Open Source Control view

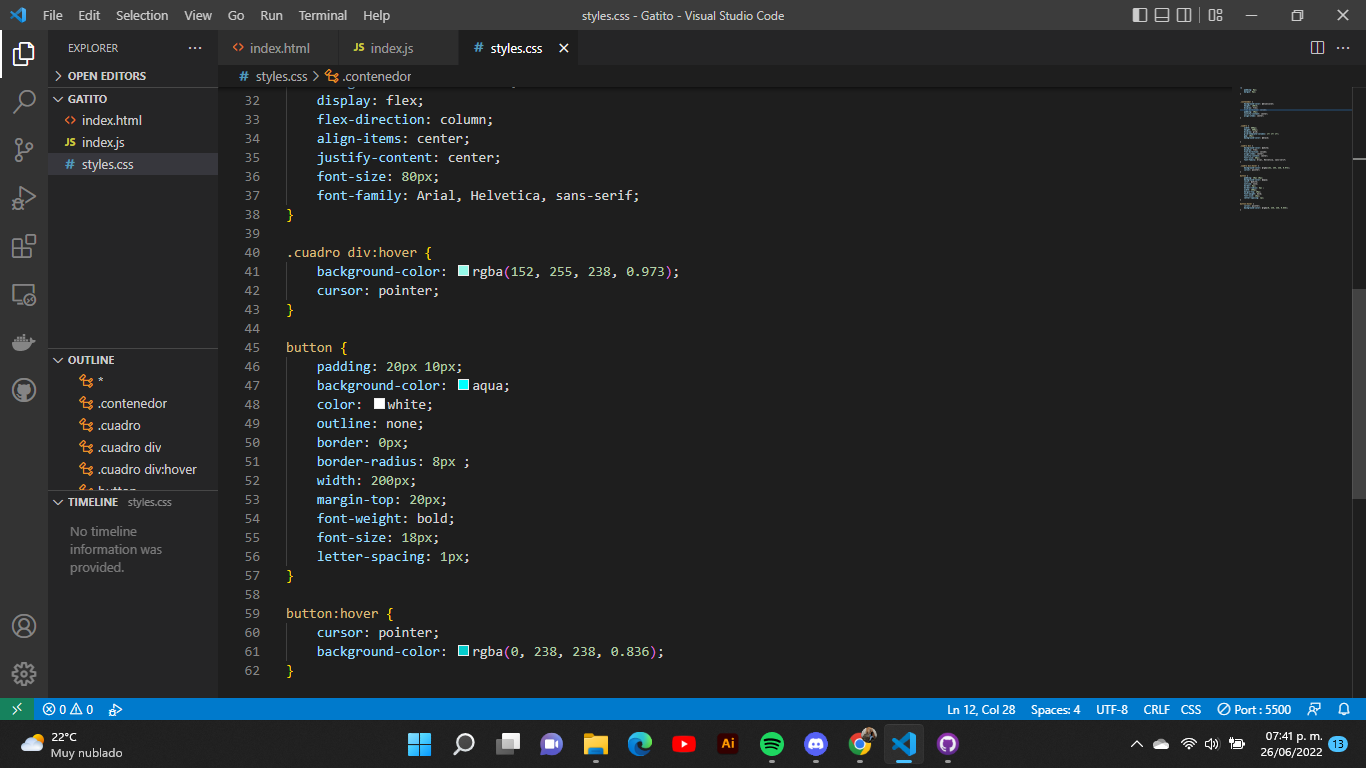(x=24, y=150)
